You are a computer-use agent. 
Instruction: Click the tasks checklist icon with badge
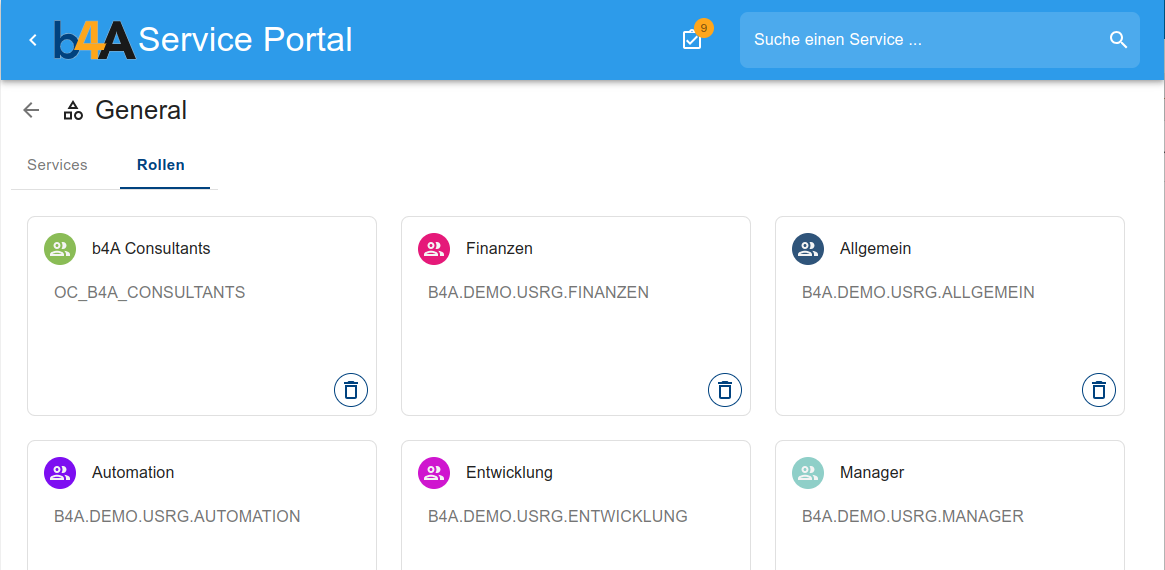tap(692, 40)
